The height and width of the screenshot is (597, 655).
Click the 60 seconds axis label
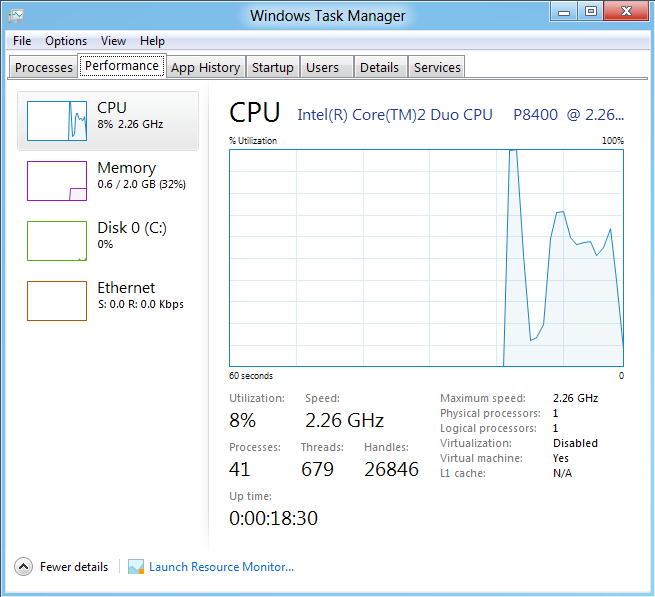tap(251, 376)
